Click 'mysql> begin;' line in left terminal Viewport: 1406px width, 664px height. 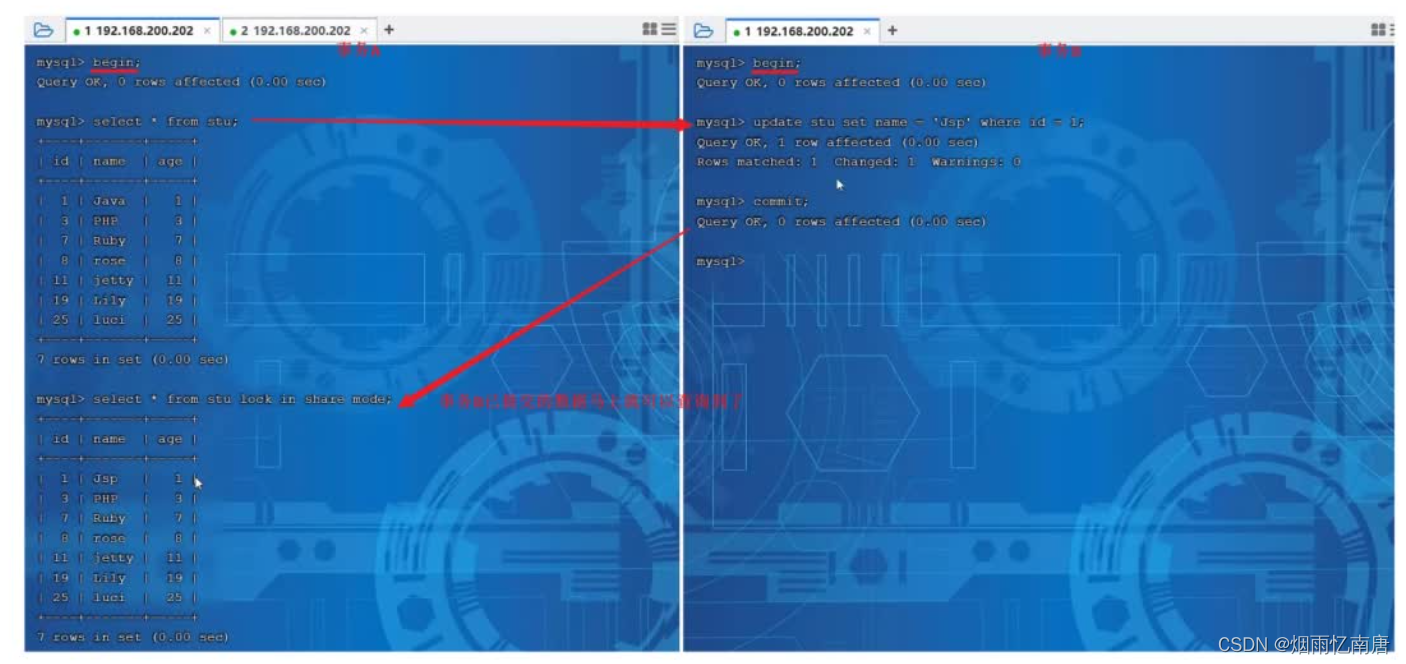[x=89, y=62]
